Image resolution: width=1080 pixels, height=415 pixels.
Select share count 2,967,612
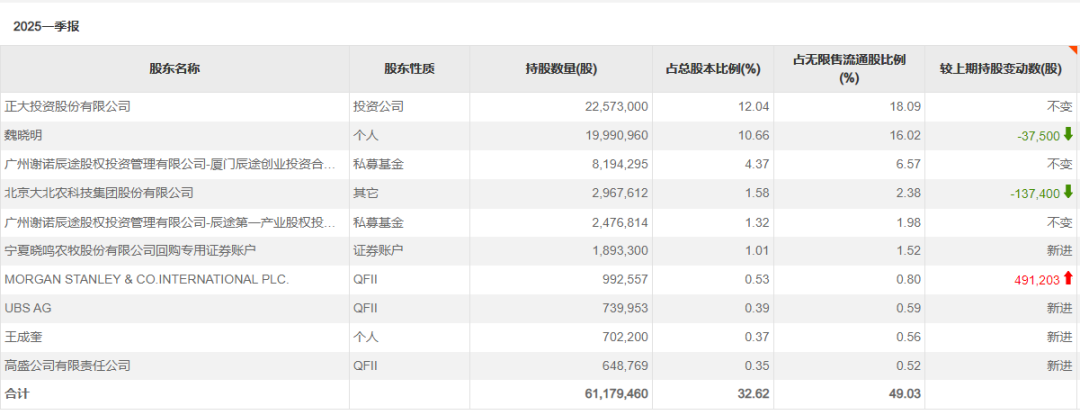point(620,193)
